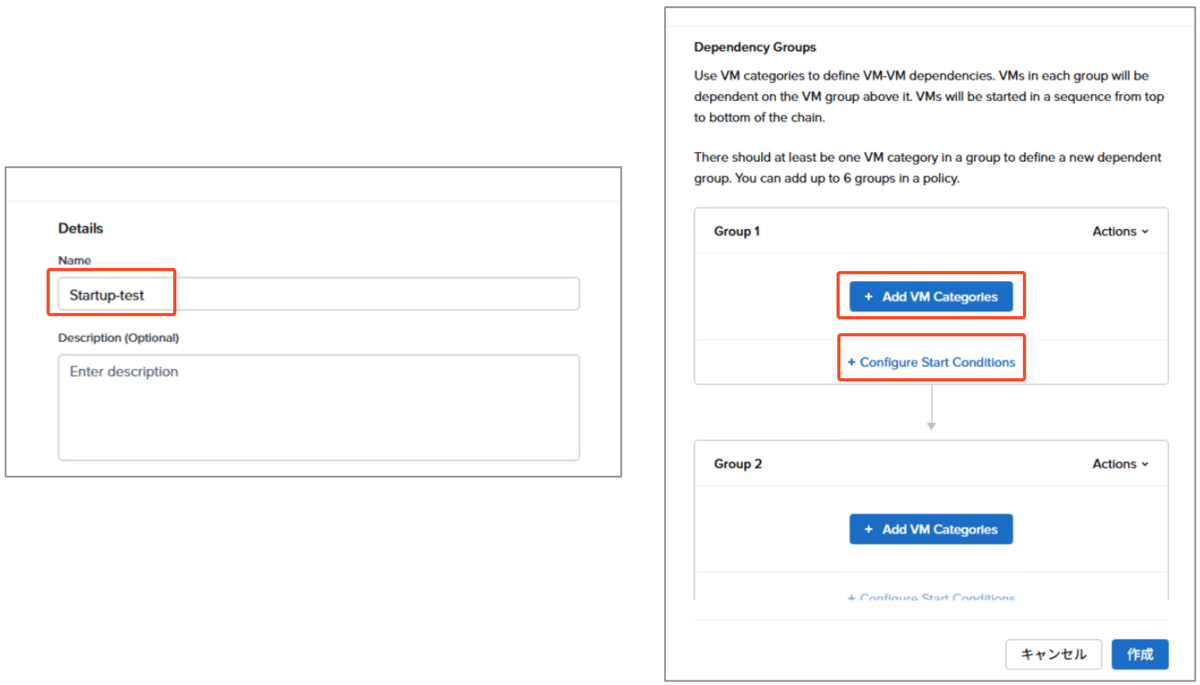
Task: Click the Dependency Groups heading
Action: click(755, 47)
